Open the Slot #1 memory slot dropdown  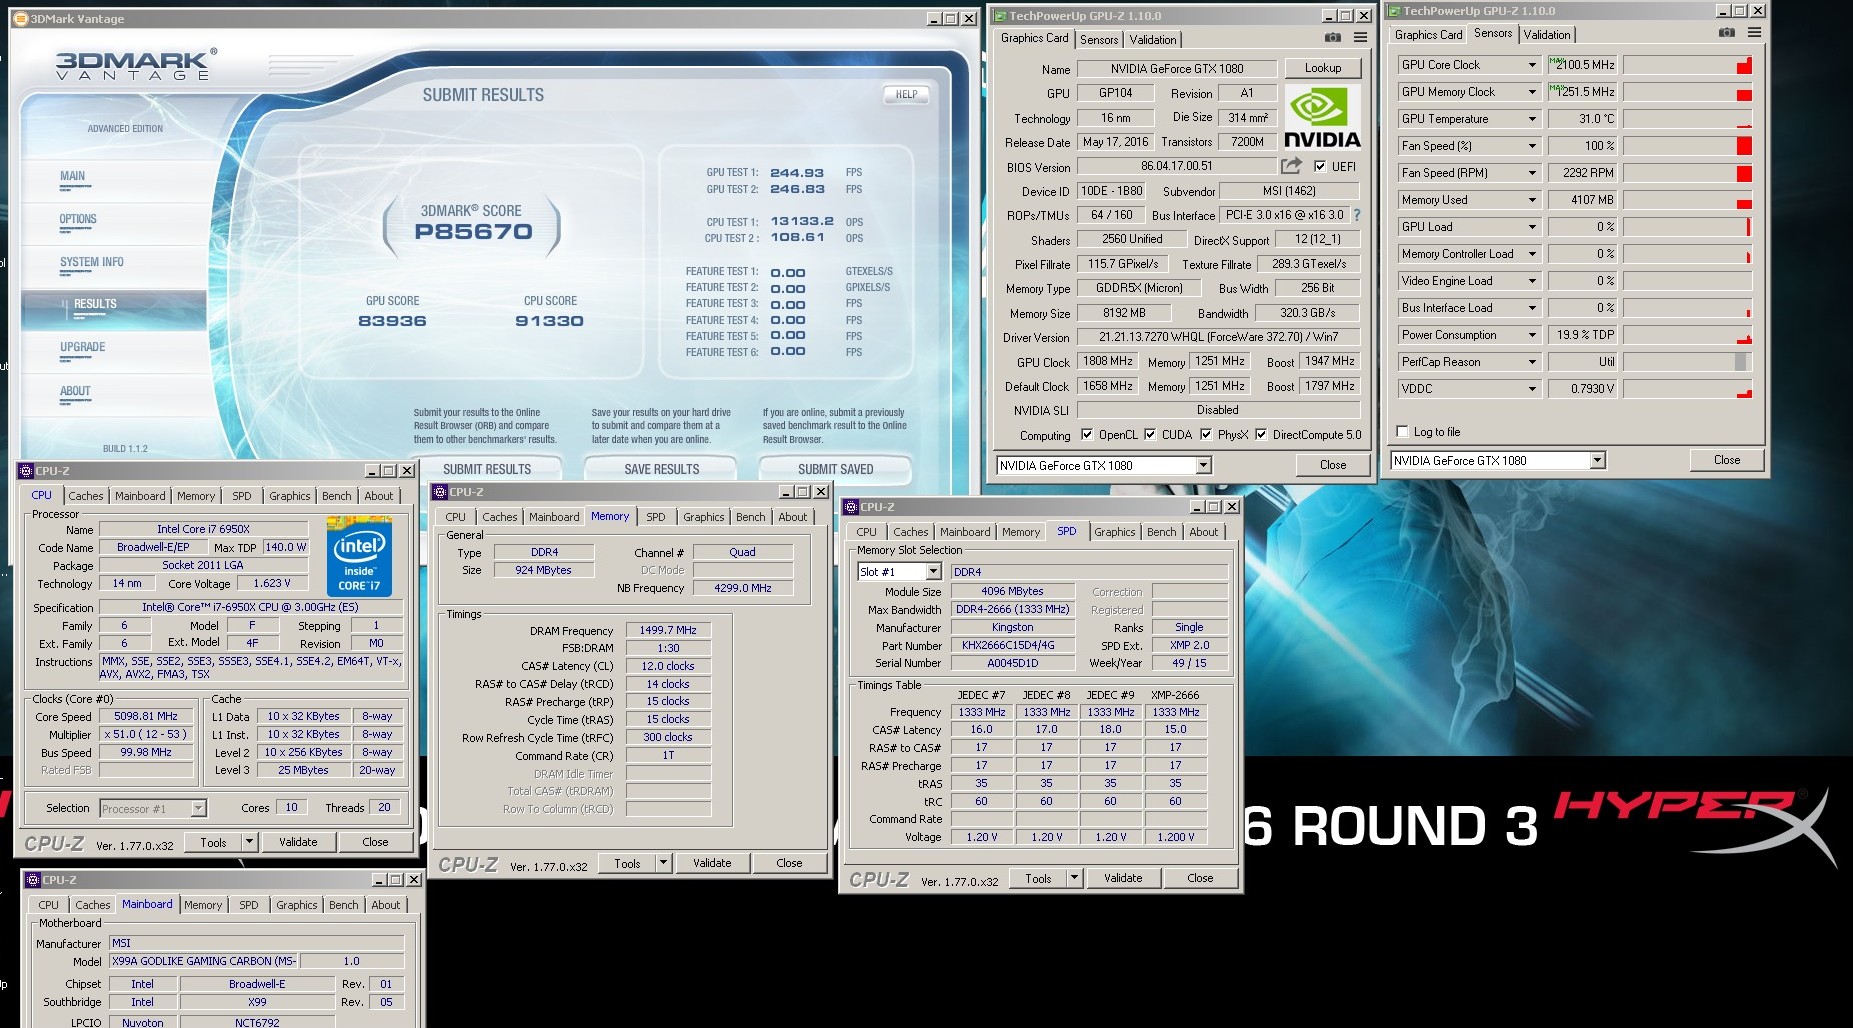pyautogui.click(x=933, y=572)
